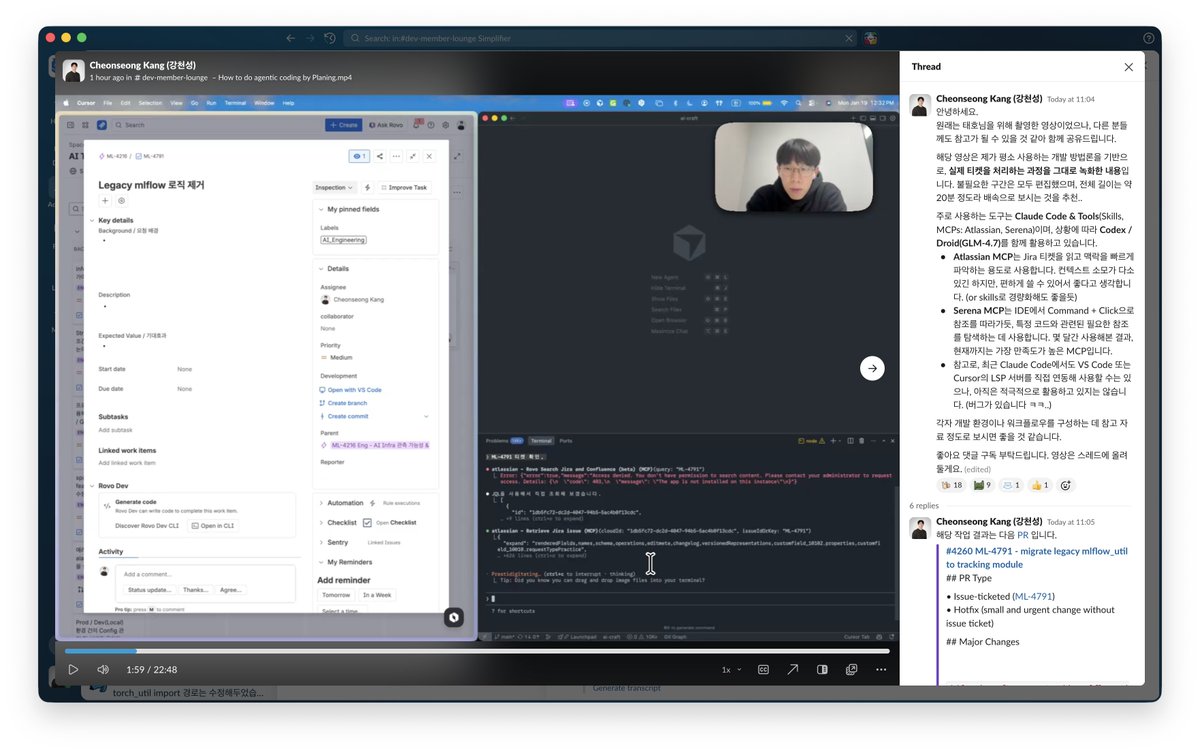Click the 6 replies label
Viewport: 1200px width, 753px height.
pyautogui.click(x=923, y=506)
